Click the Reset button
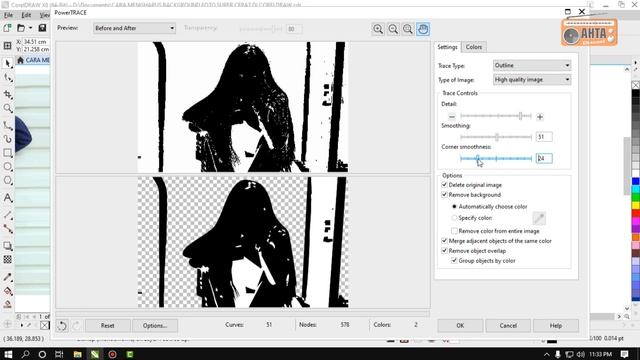The width and height of the screenshot is (640, 360). pos(108,326)
